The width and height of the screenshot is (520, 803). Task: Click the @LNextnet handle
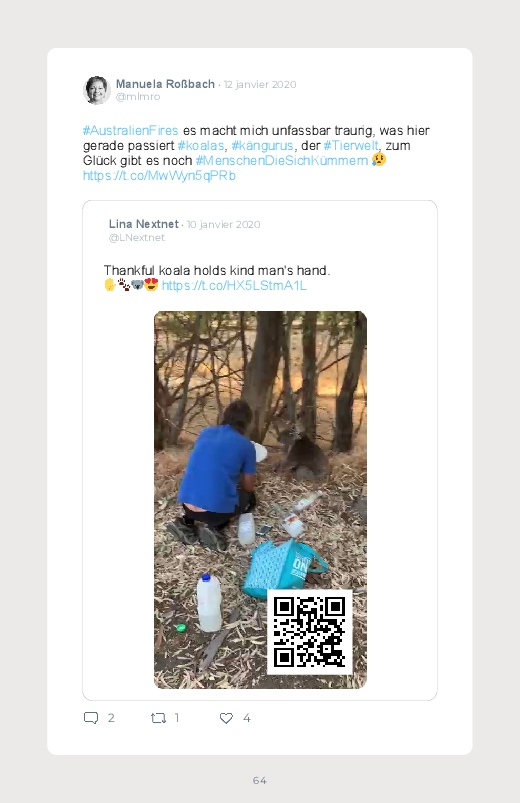pyautogui.click(x=137, y=238)
